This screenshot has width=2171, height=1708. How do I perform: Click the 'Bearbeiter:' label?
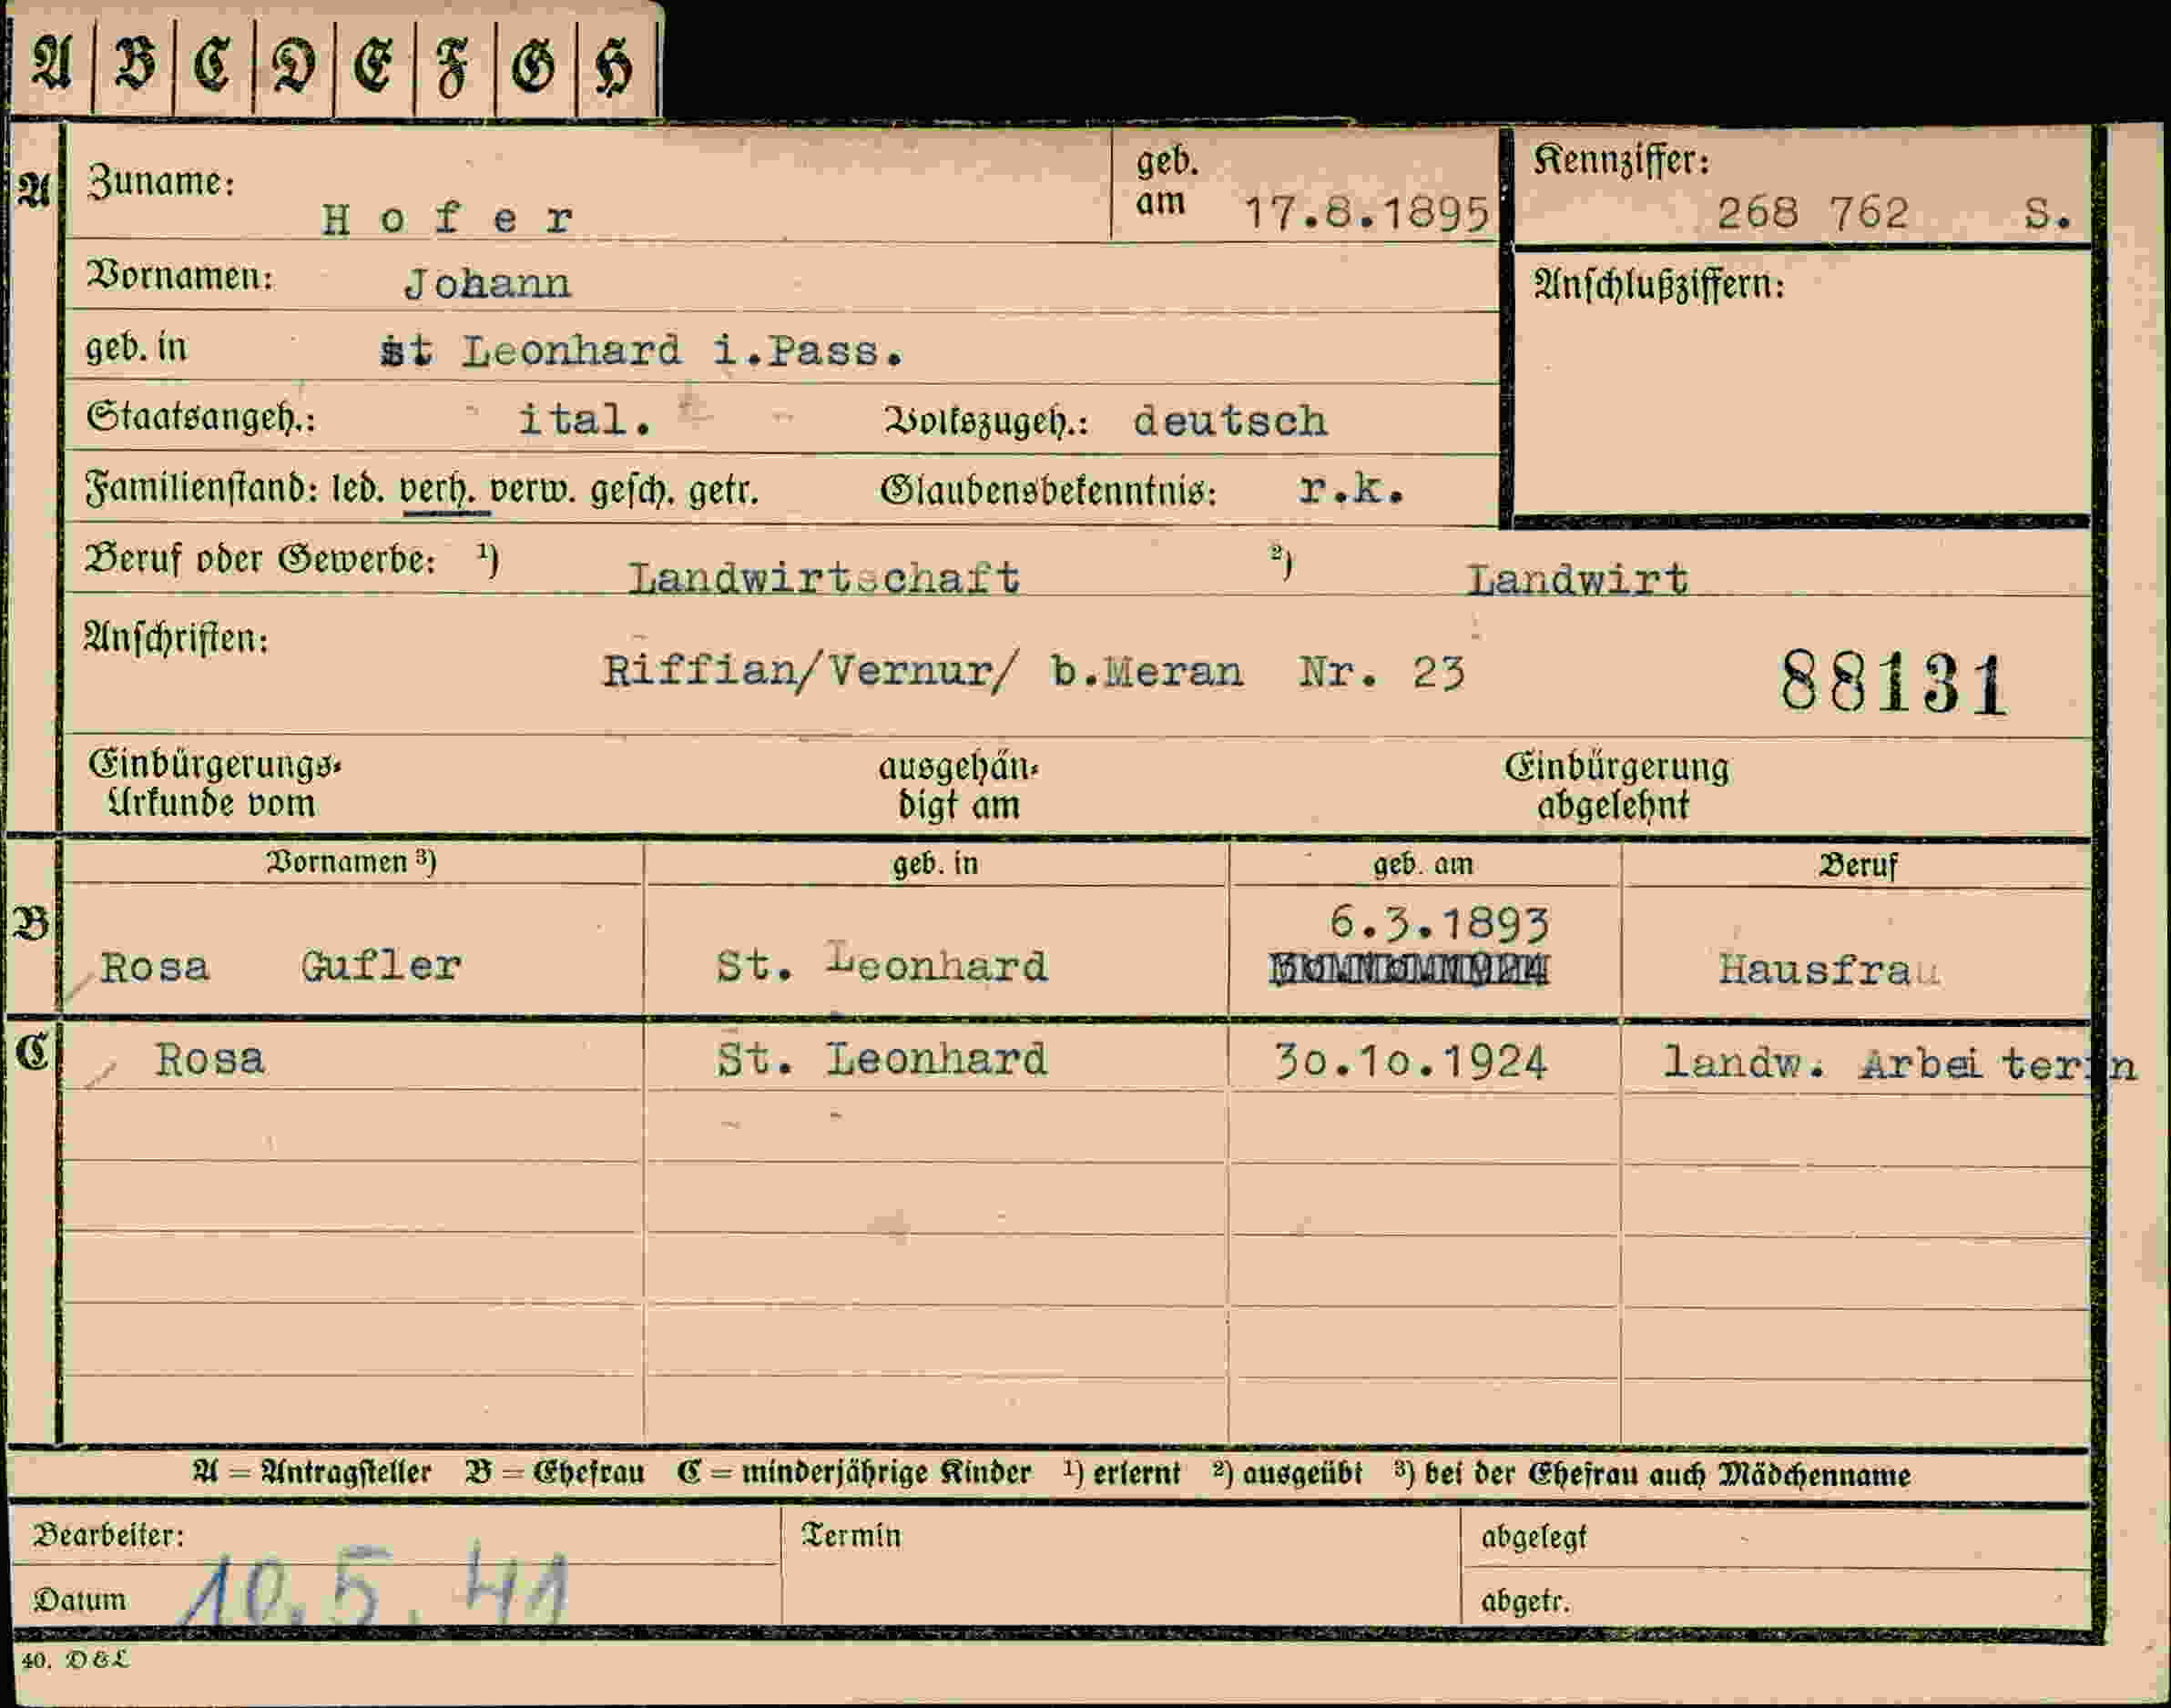click(108, 1535)
